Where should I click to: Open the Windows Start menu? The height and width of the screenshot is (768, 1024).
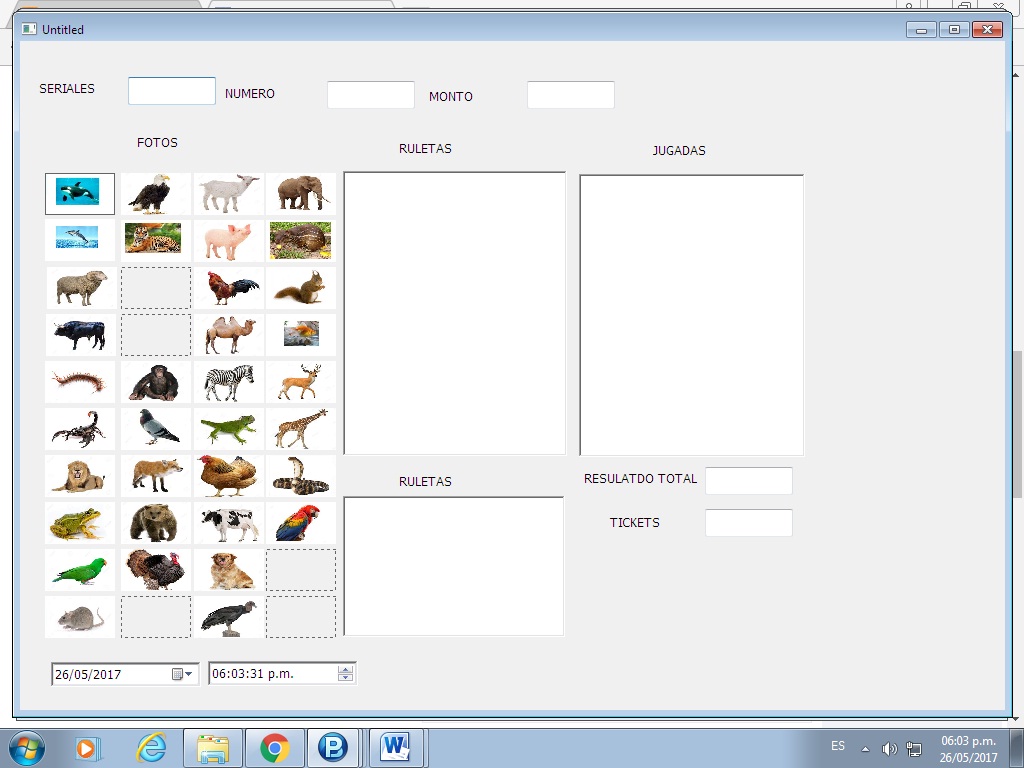pyautogui.click(x=27, y=748)
